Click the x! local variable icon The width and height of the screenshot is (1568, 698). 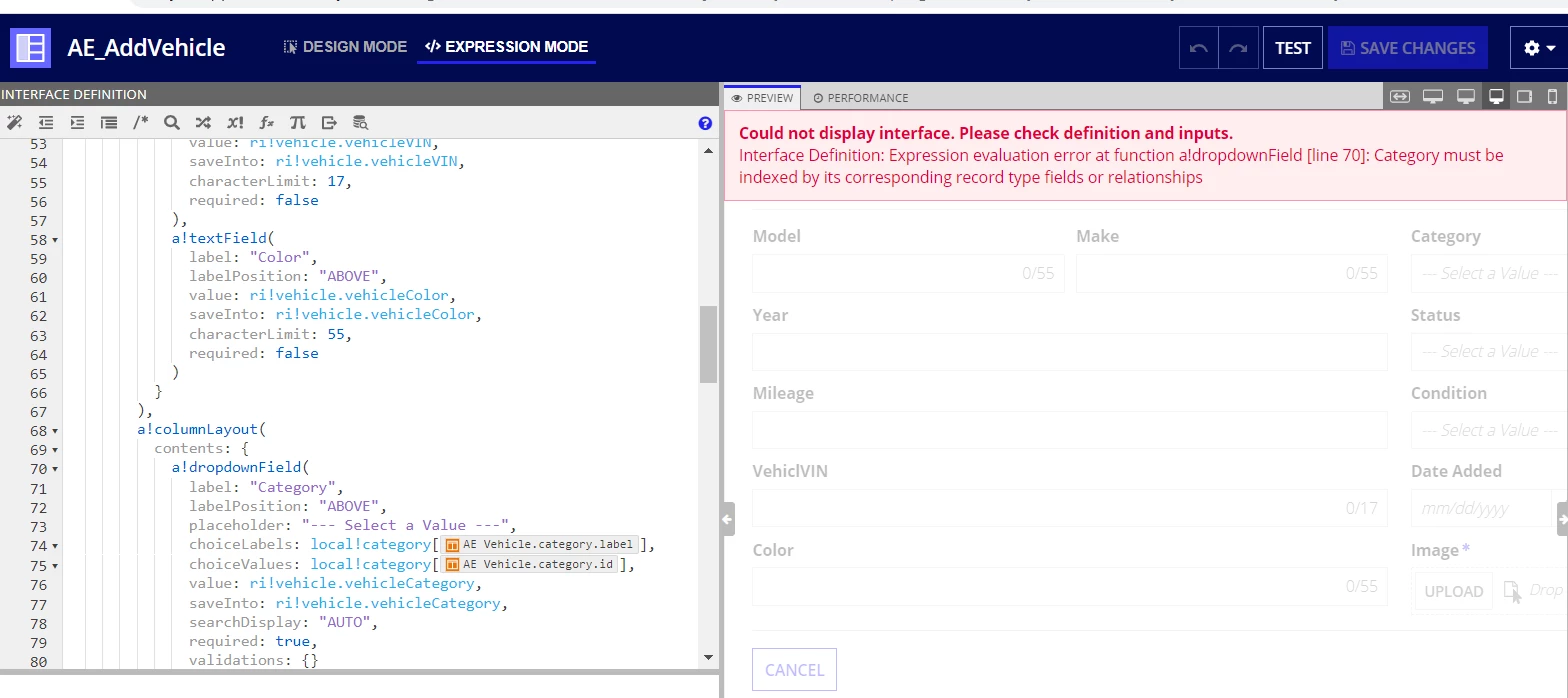pyautogui.click(x=235, y=123)
